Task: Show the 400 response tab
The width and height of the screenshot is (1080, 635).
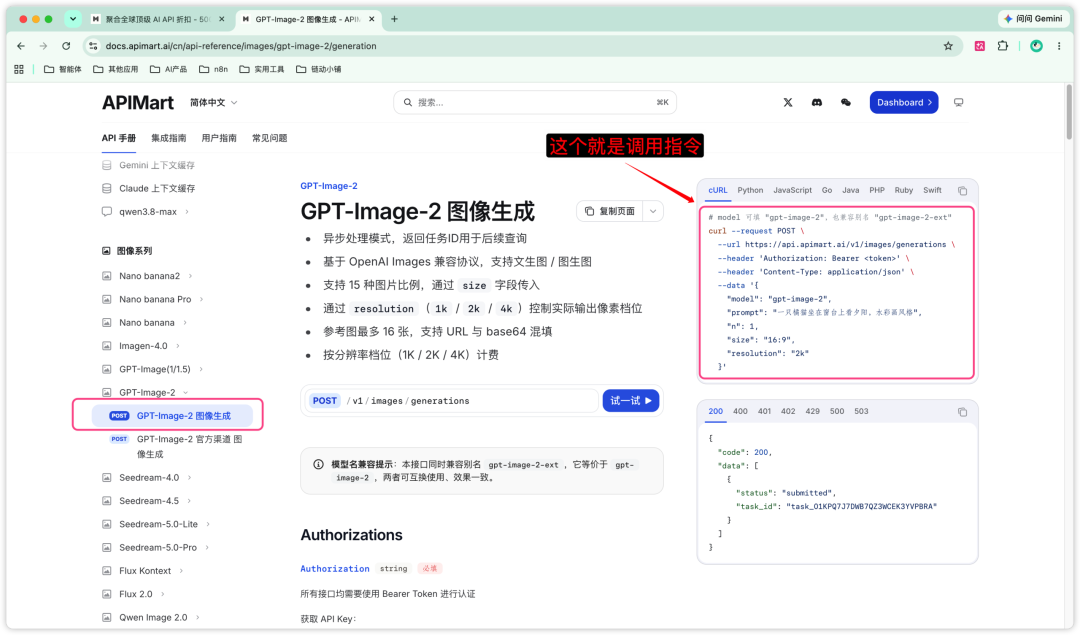Action: tap(740, 412)
